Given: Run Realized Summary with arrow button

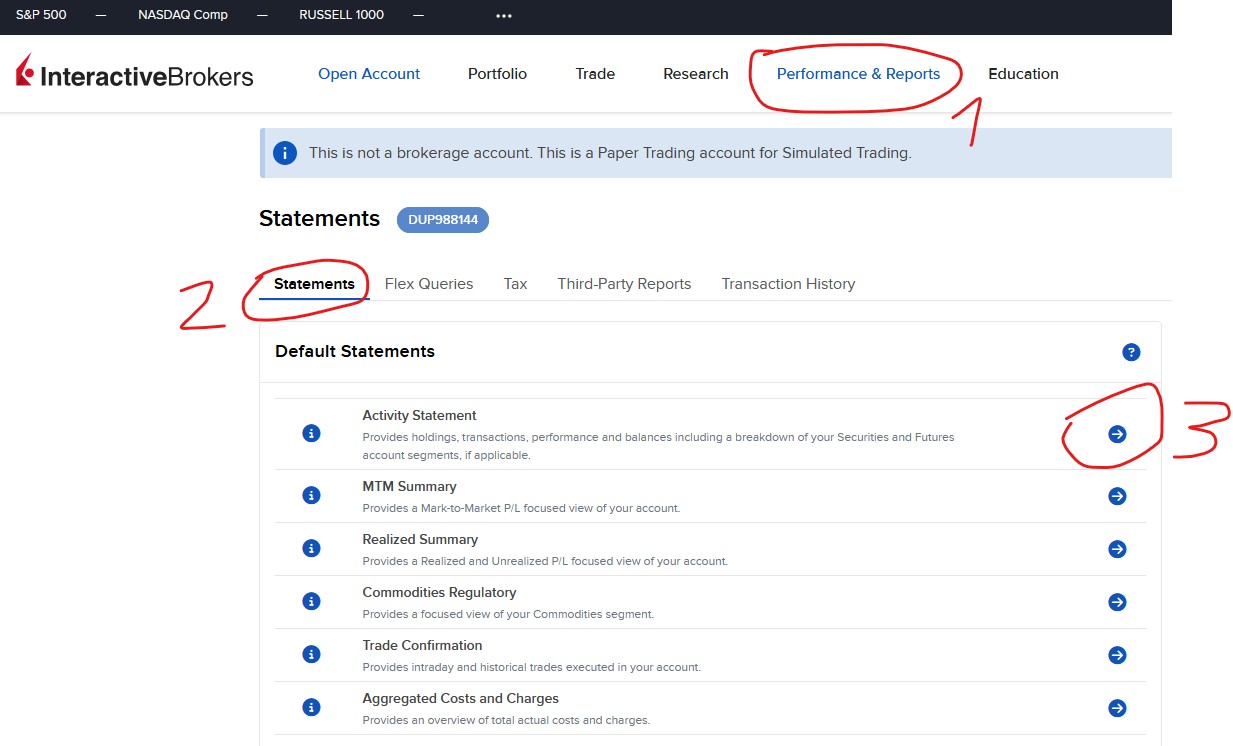Looking at the screenshot, I should pos(1117,549).
